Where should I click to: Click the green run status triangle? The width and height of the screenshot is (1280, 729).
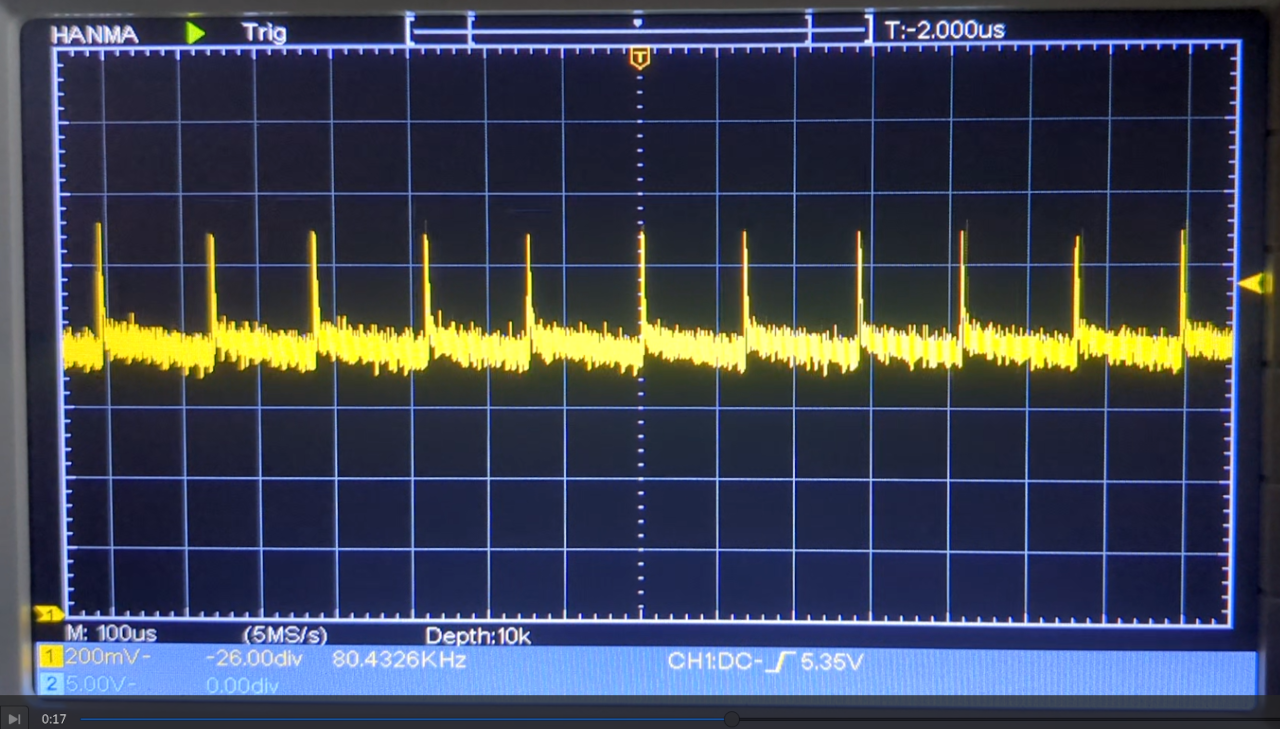point(195,32)
